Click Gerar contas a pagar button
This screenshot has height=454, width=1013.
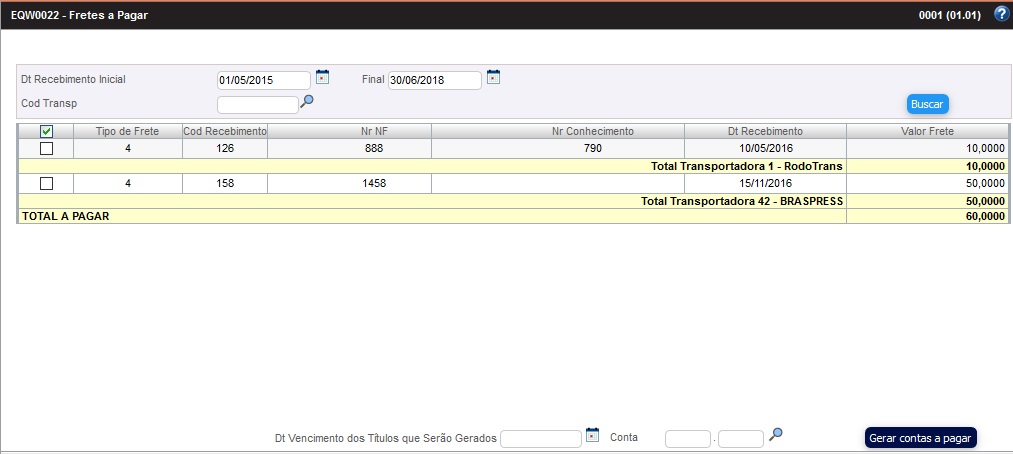pos(919,438)
